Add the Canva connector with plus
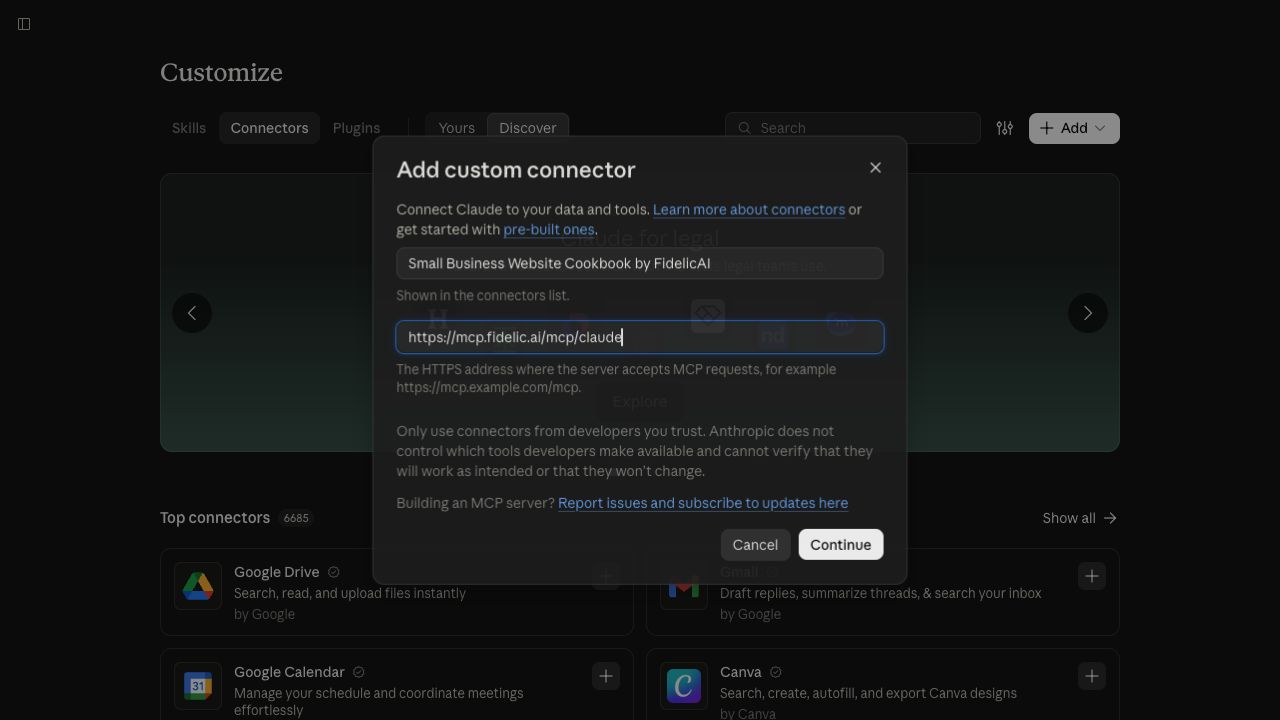This screenshot has width=1280, height=720. (1092, 676)
